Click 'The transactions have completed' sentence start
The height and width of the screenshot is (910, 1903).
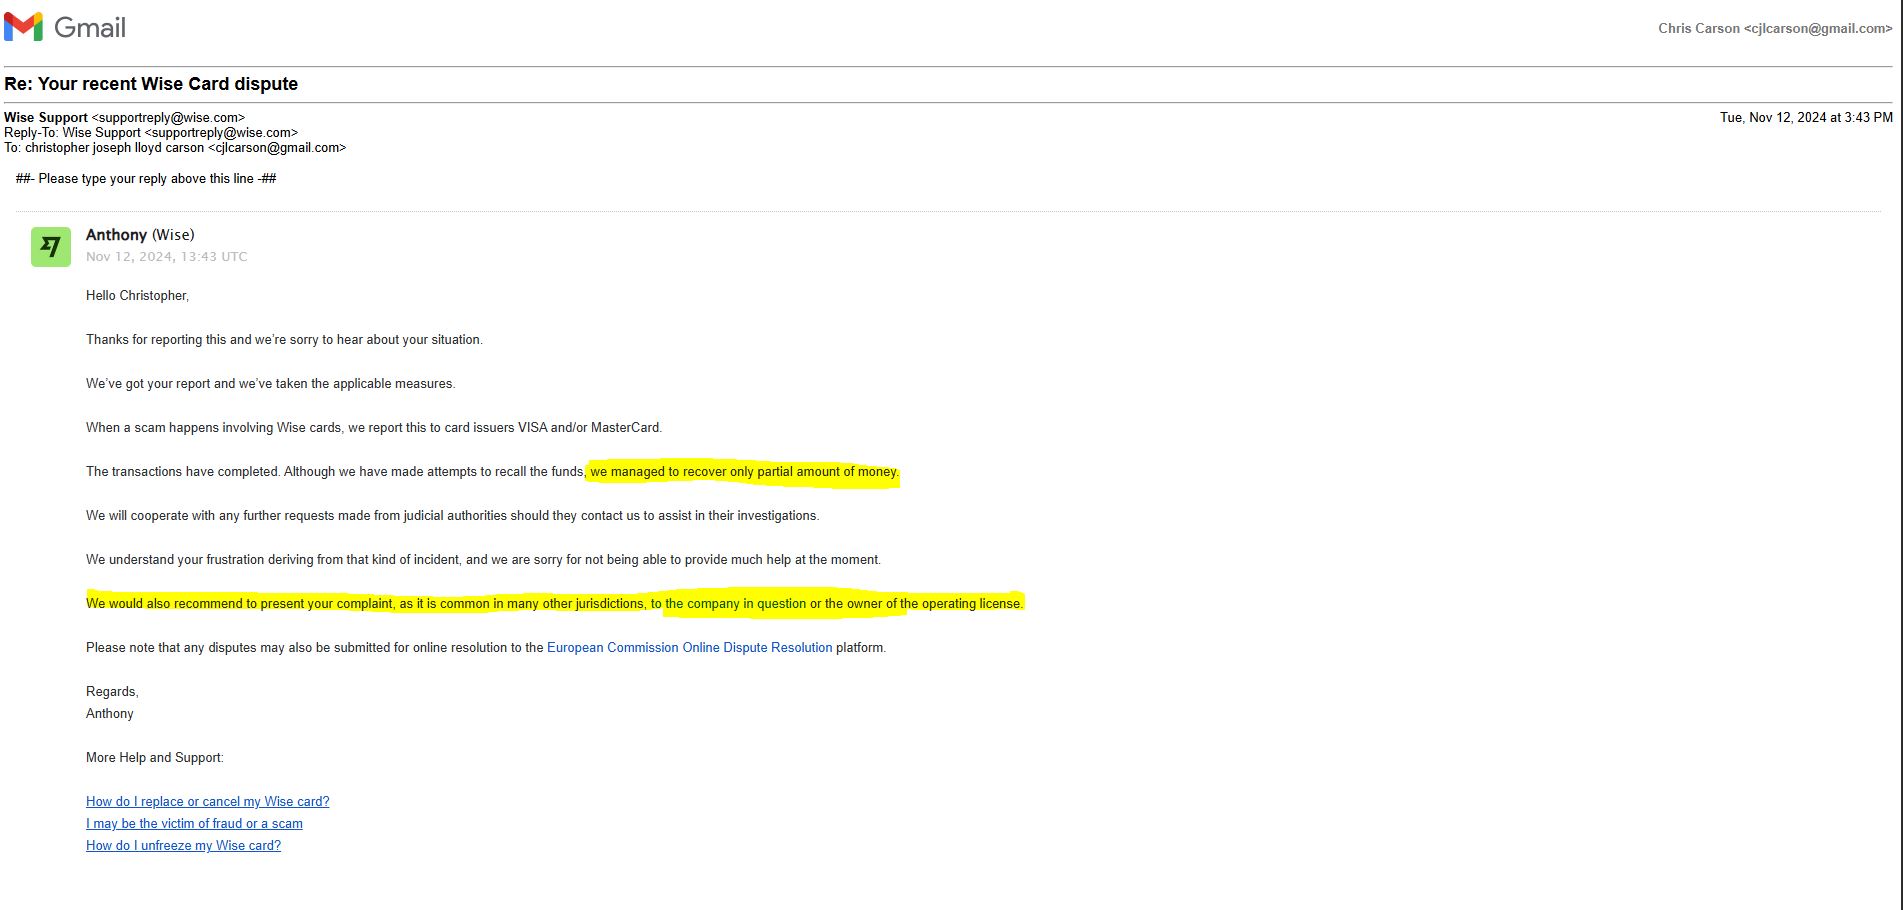(x=183, y=471)
